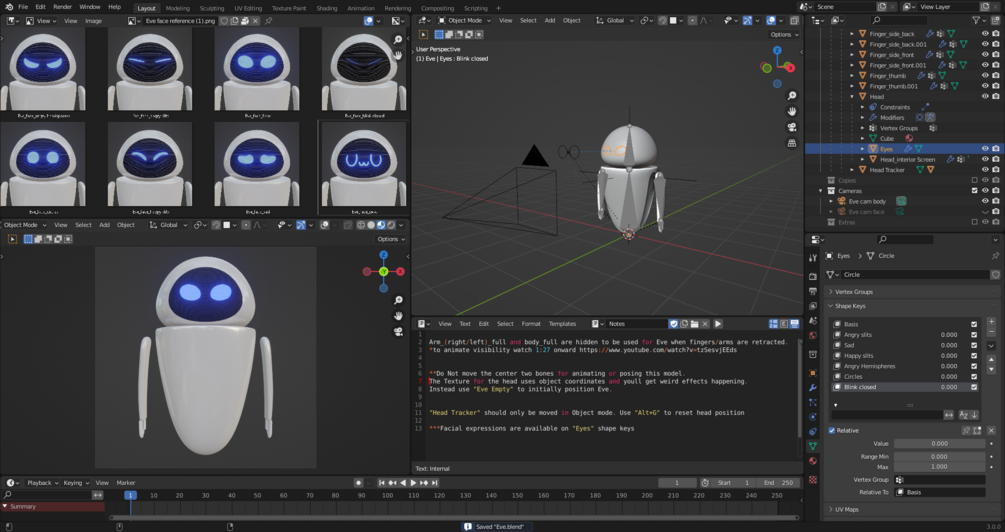1005x532 pixels.
Task: Click the pan hand icon in main viewport
Action: pos(792,112)
